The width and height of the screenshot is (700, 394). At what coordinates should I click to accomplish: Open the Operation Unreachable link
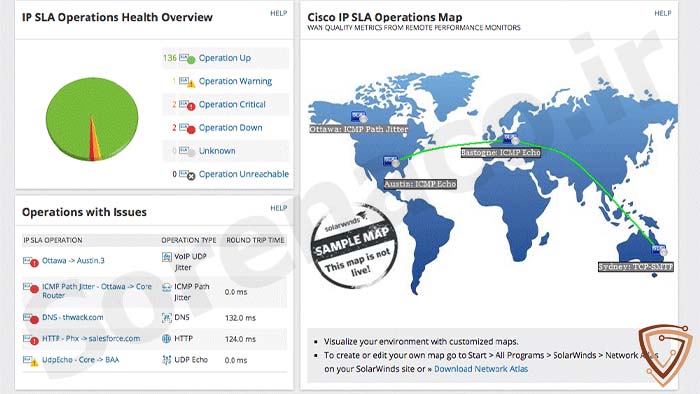point(244,174)
